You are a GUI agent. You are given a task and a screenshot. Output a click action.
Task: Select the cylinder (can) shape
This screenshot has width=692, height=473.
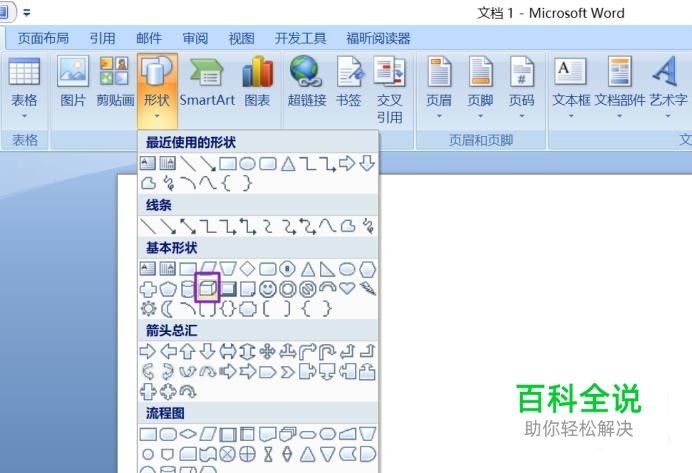tap(188, 289)
